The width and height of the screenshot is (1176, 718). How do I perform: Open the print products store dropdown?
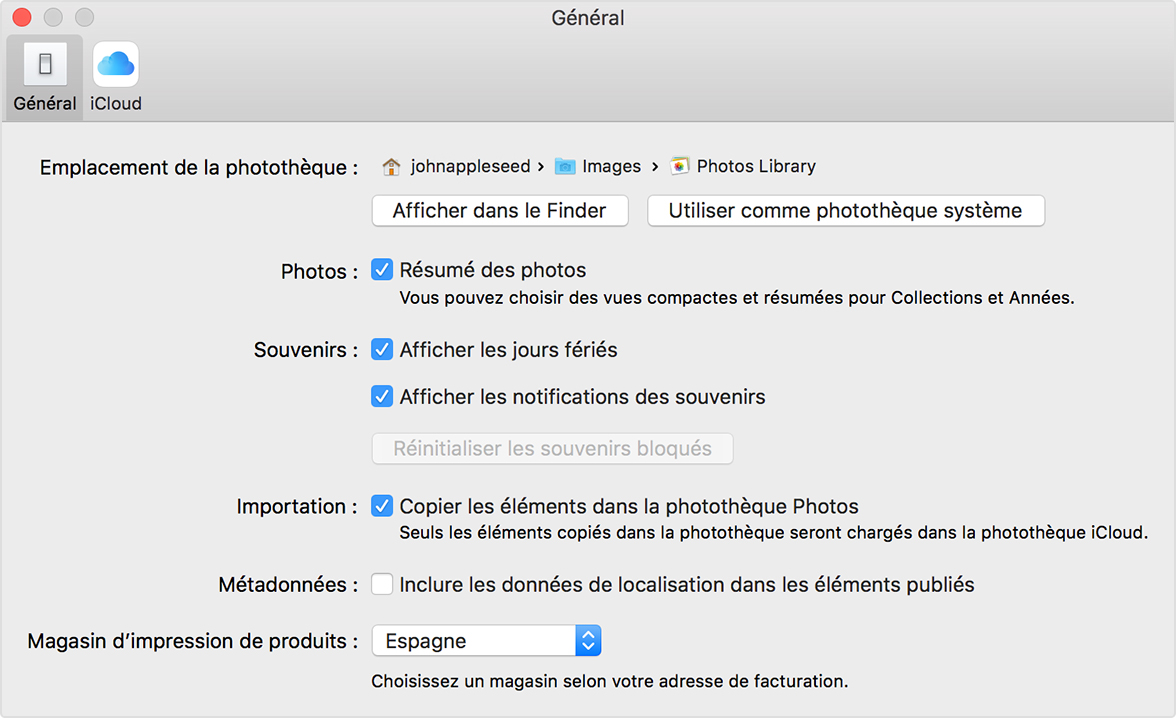(x=486, y=640)
